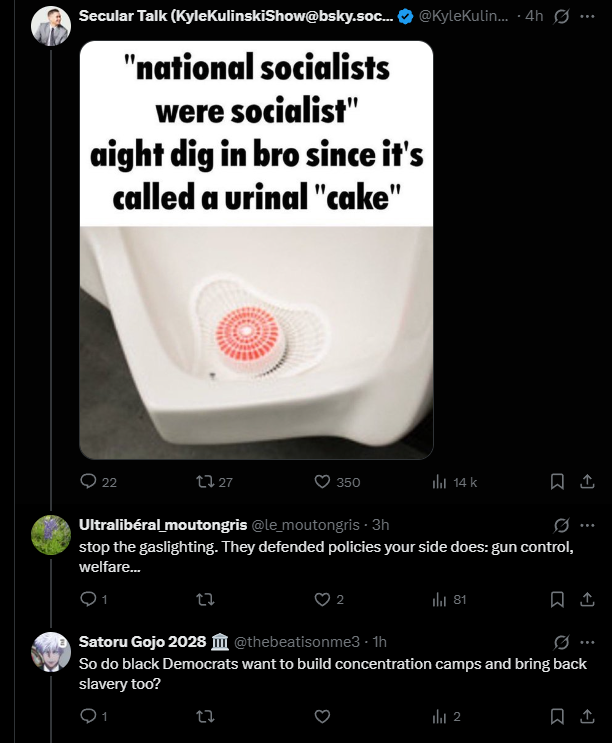Open Secular Talk profile avatar
This screenshot has height=743, width=612.
51,26
